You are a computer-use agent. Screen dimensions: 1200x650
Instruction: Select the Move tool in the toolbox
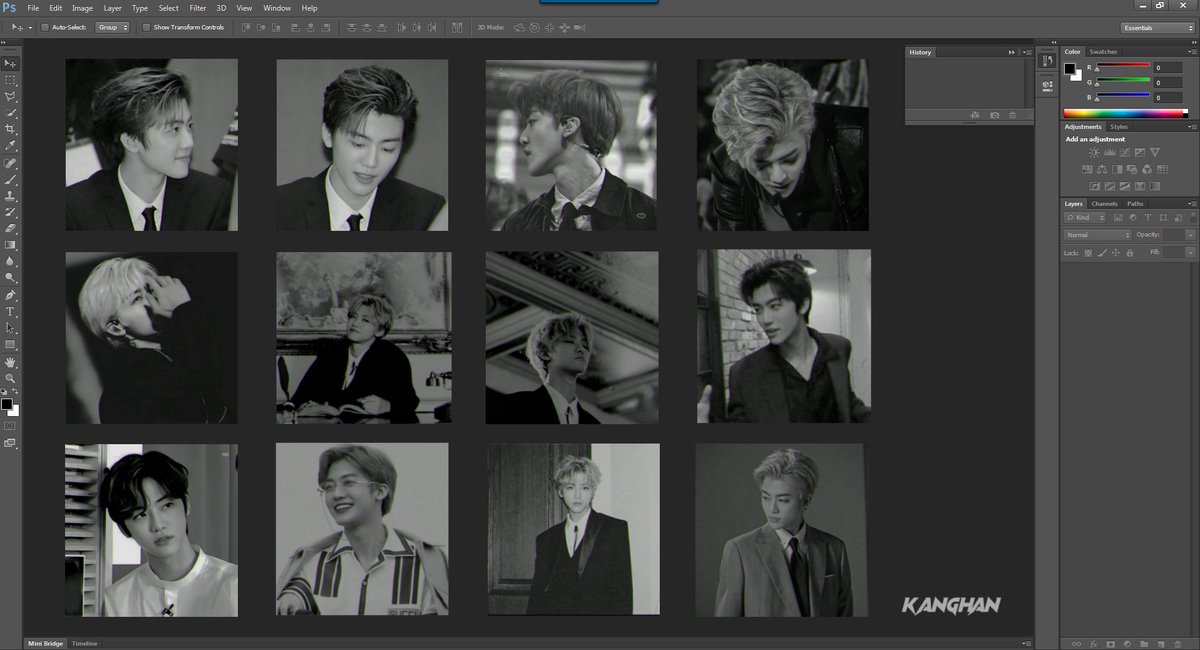[x=10, y=63]
